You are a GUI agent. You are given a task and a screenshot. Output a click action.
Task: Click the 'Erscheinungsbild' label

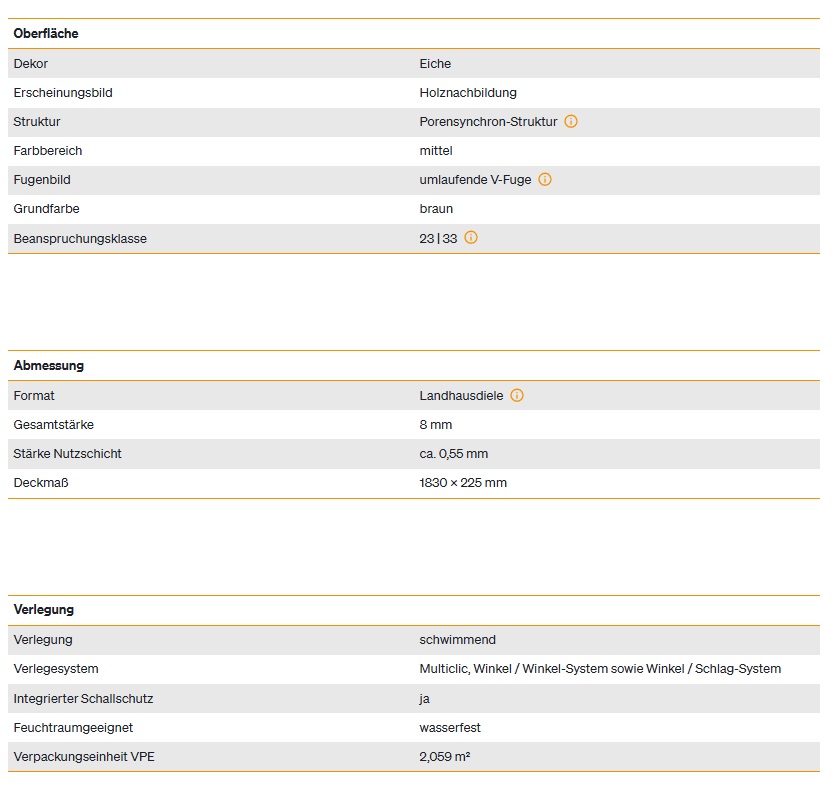(63, 93)
